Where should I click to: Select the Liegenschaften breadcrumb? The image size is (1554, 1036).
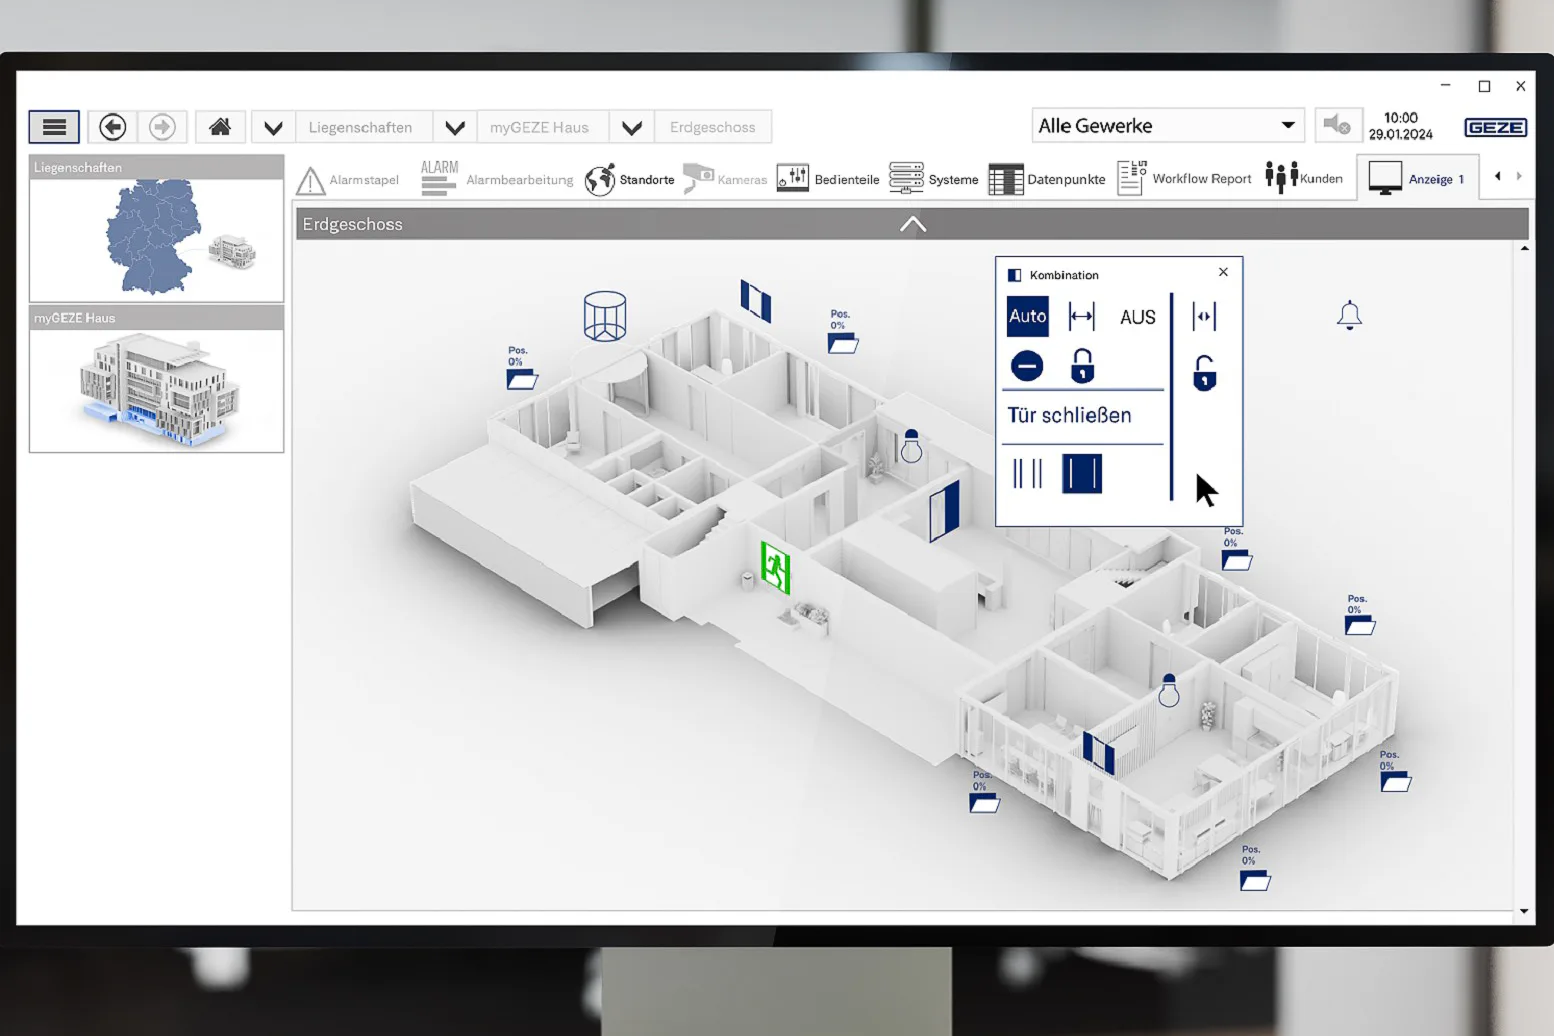(x=361, y=128)
